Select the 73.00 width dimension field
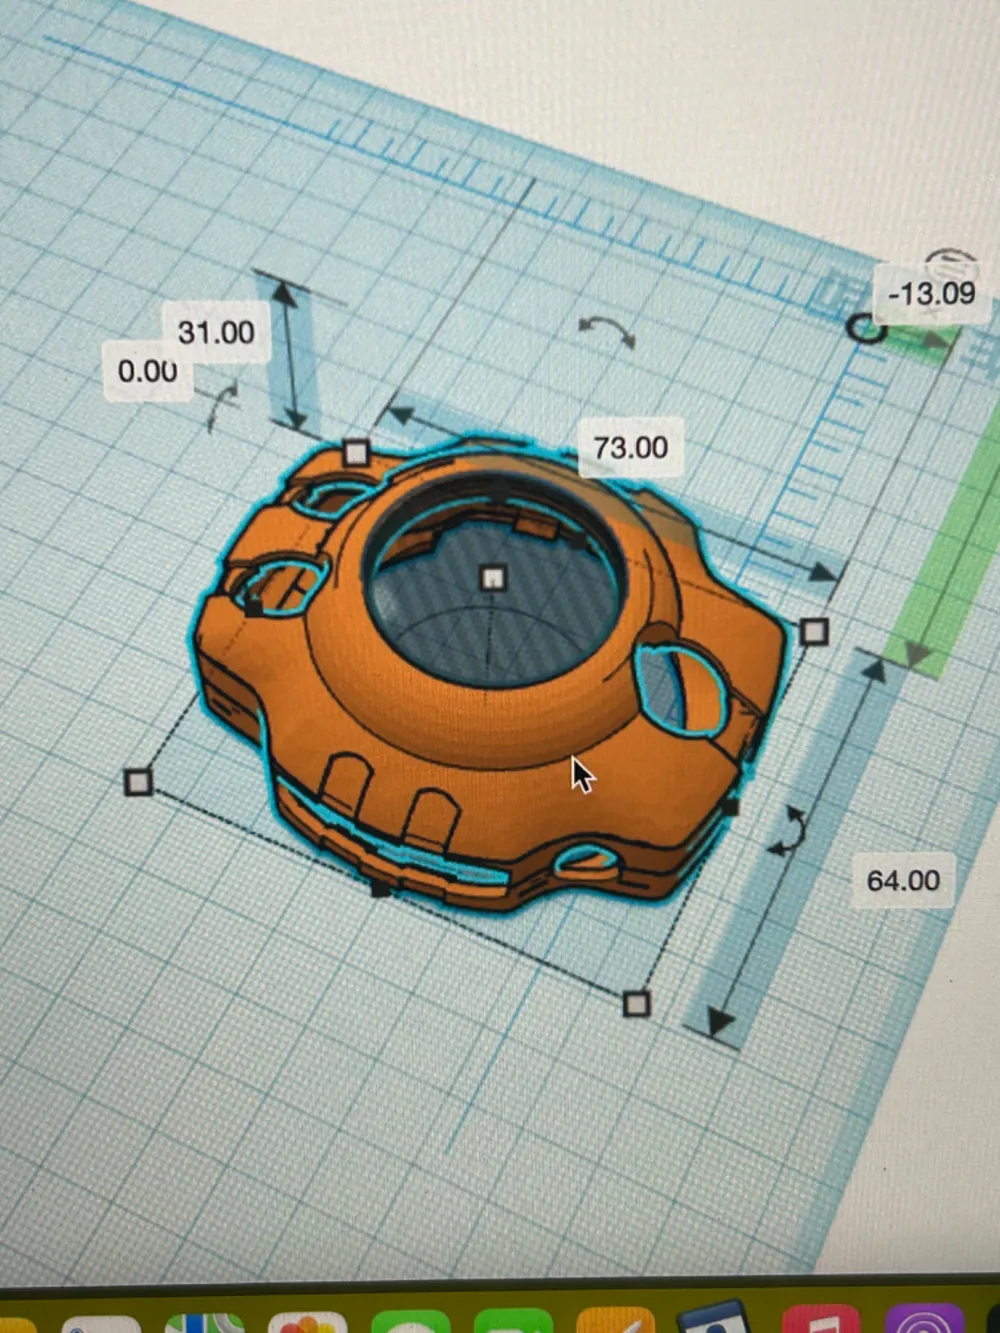The image size is (1000, 1333). [631, 447]
